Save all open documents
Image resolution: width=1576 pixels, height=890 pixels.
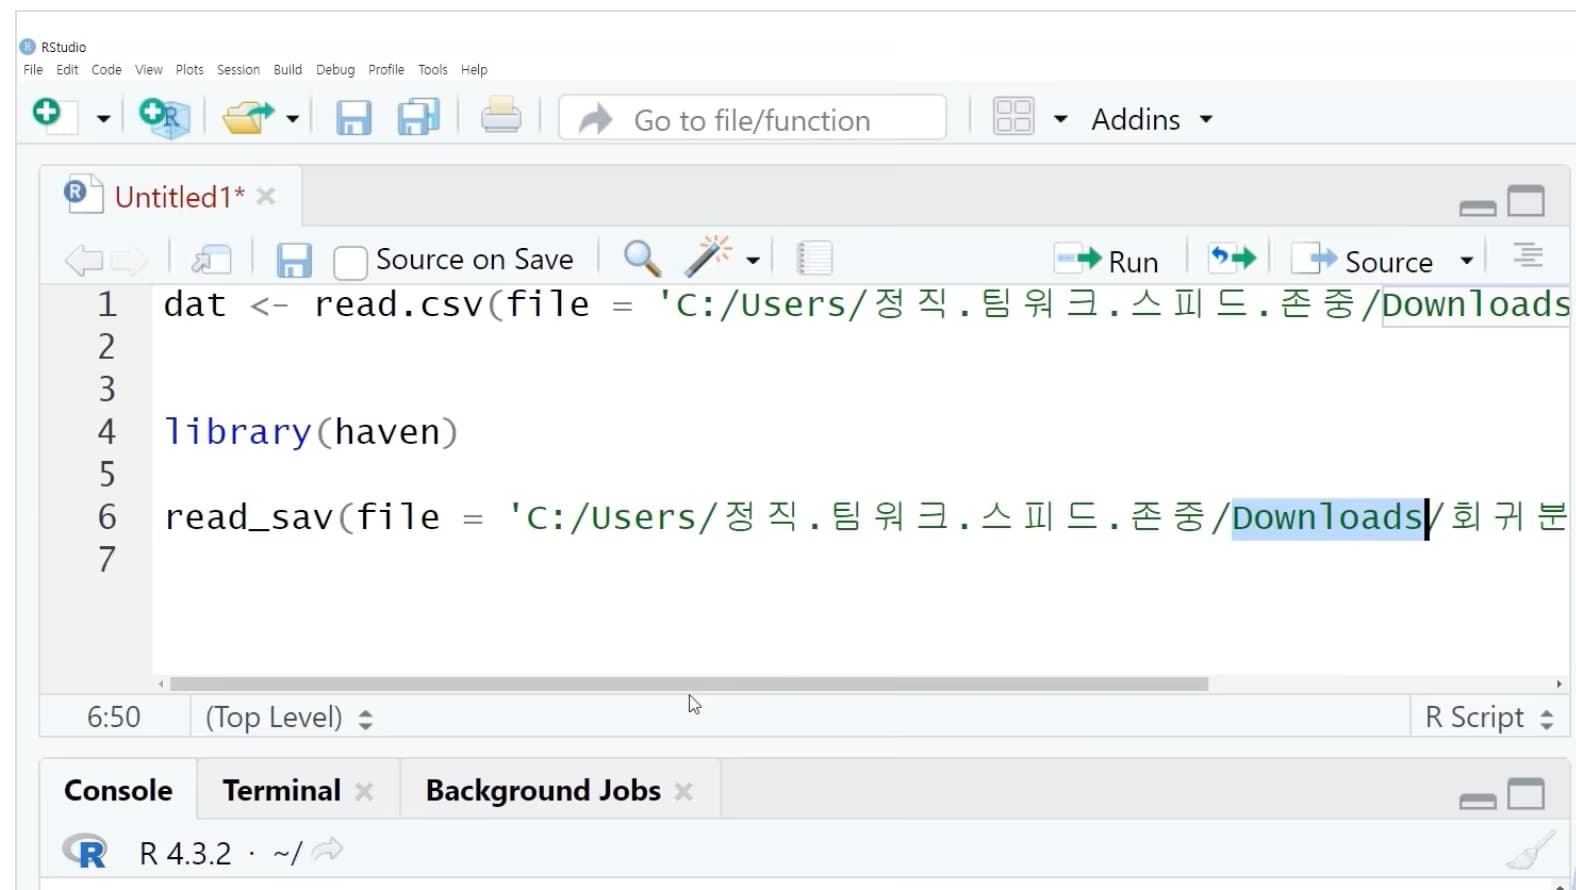coord(418,118)
